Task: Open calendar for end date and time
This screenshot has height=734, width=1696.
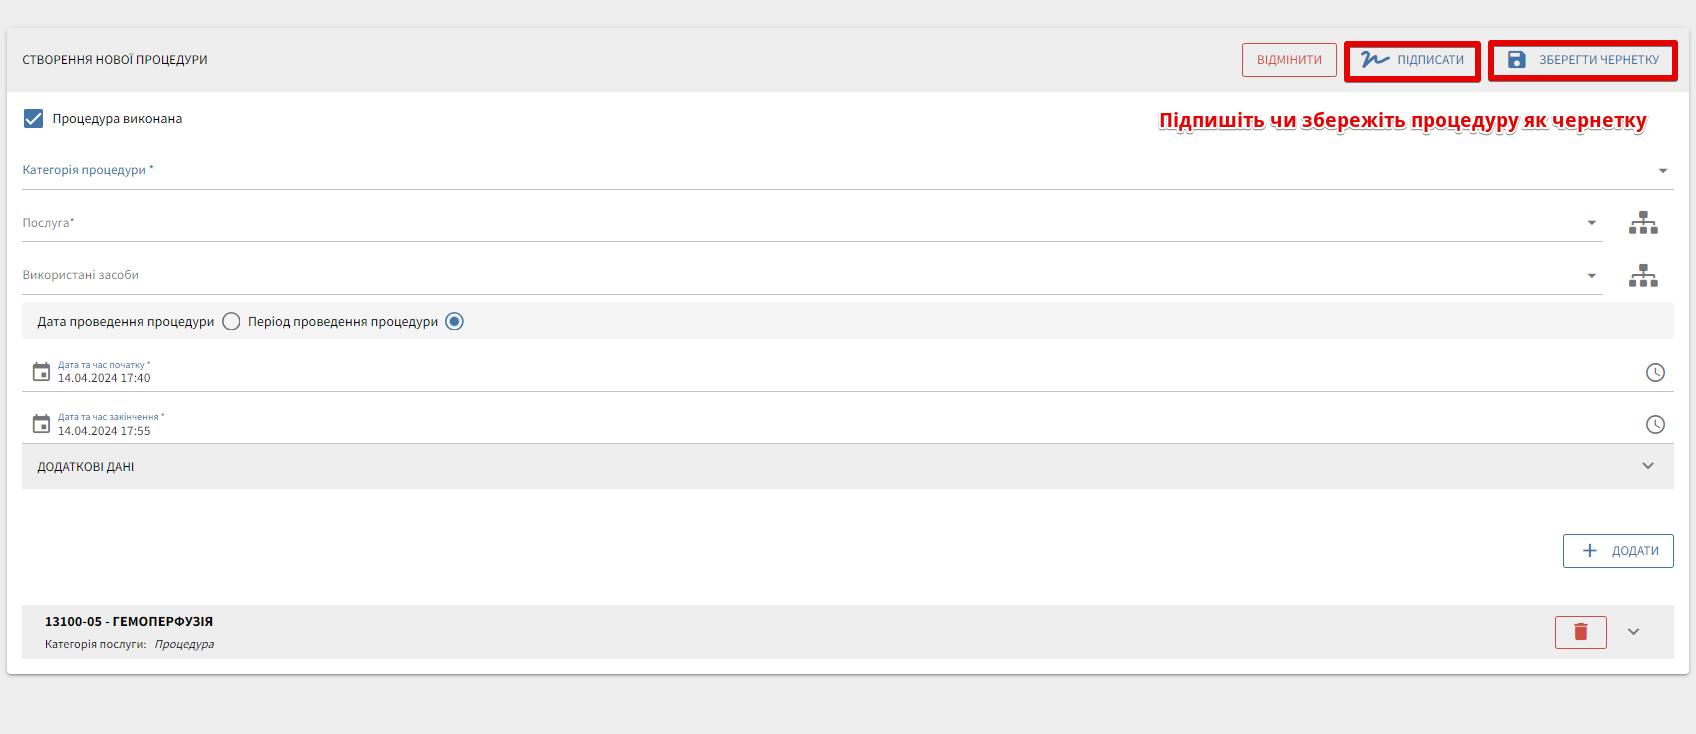Action: 41,424
